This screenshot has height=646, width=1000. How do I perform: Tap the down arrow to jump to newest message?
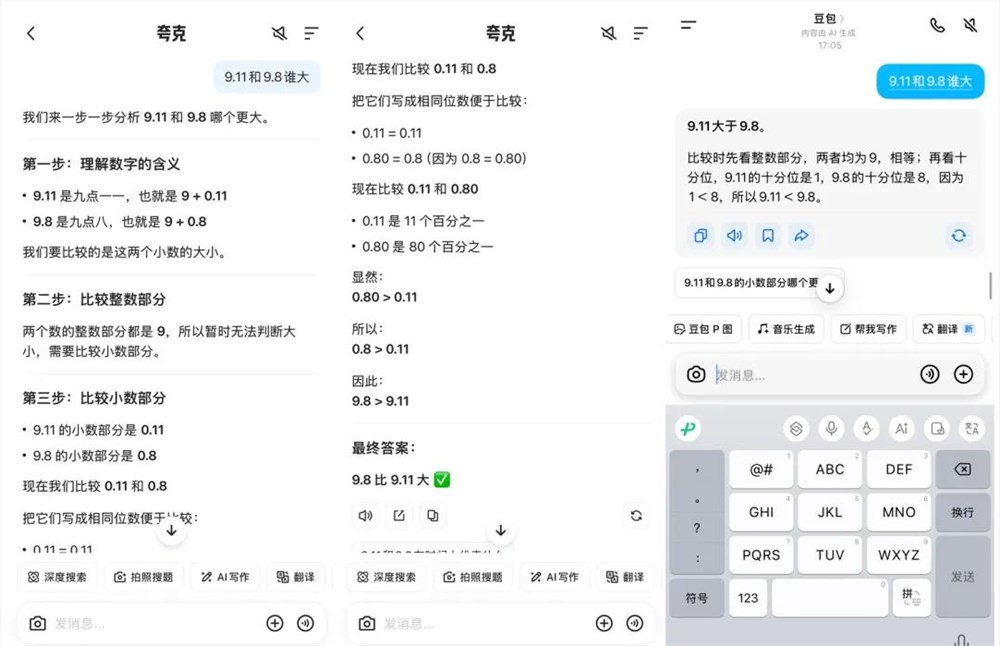[829, 288]
